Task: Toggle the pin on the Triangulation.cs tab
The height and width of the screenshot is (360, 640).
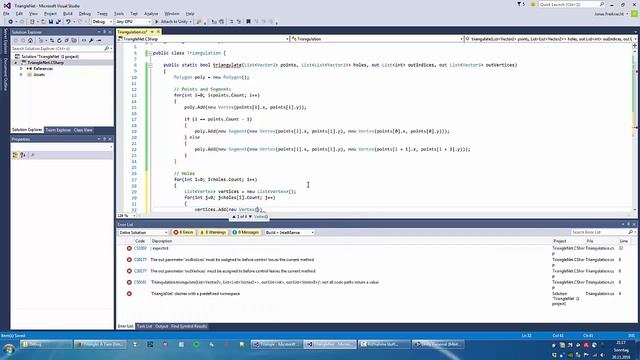Action: point(152,32)
